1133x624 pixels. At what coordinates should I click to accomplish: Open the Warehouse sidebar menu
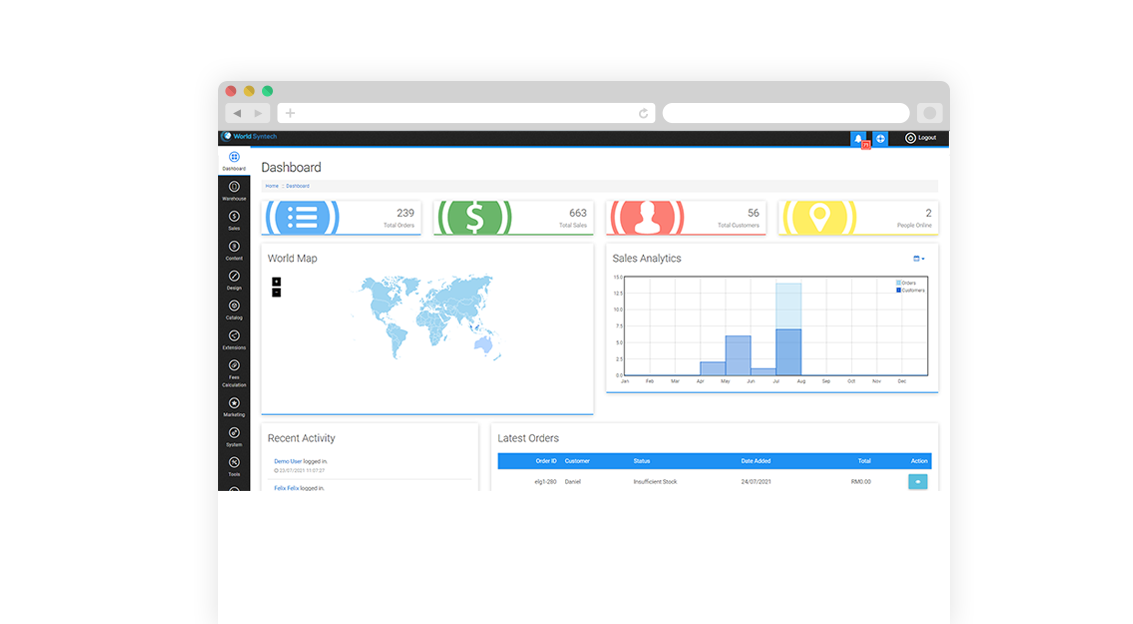pos(234,189)
